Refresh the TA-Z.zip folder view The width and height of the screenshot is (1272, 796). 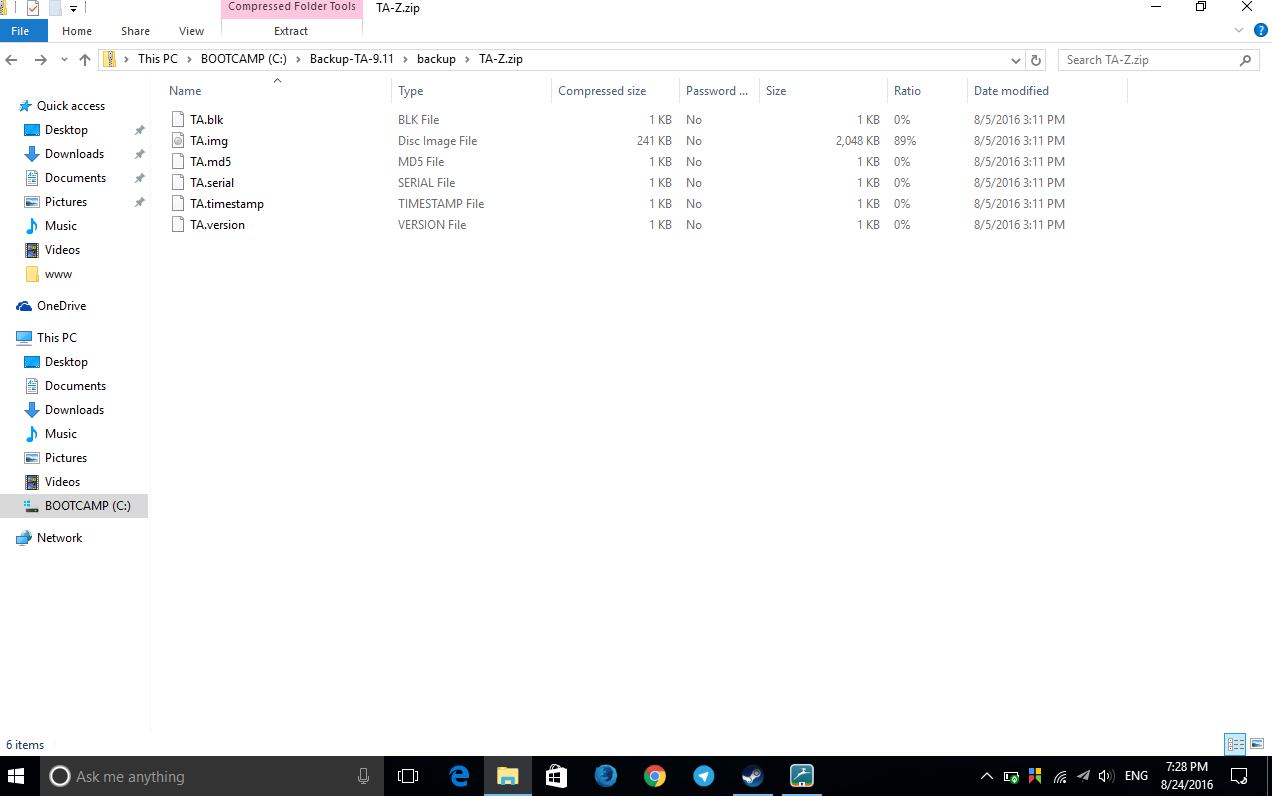pyautogui.click(x=1036, y=60)
